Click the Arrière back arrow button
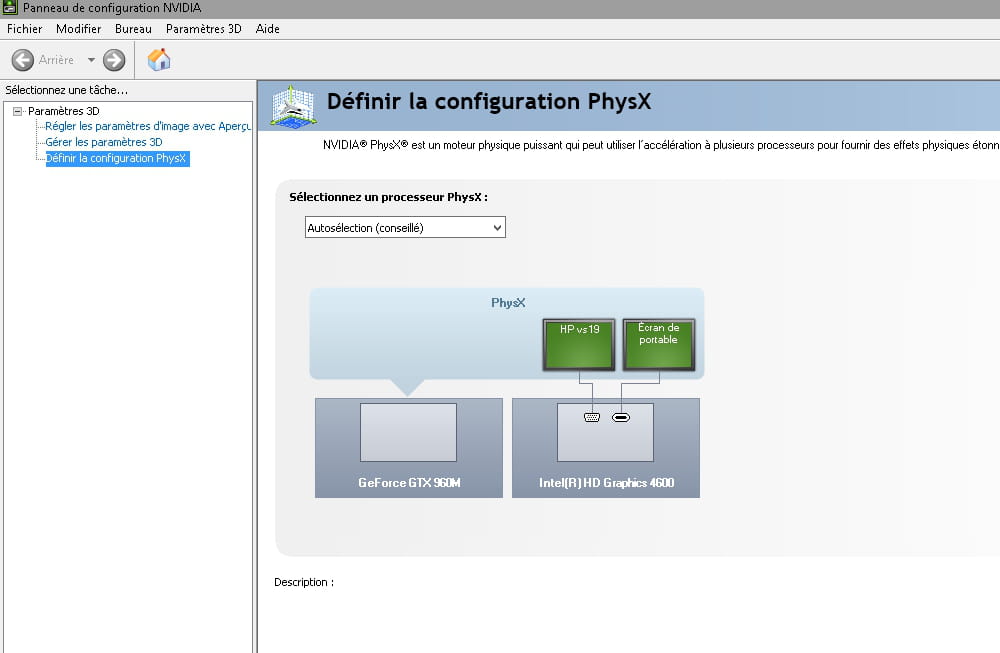This screenshot has width=1000, height=653. tap(23, 60)
